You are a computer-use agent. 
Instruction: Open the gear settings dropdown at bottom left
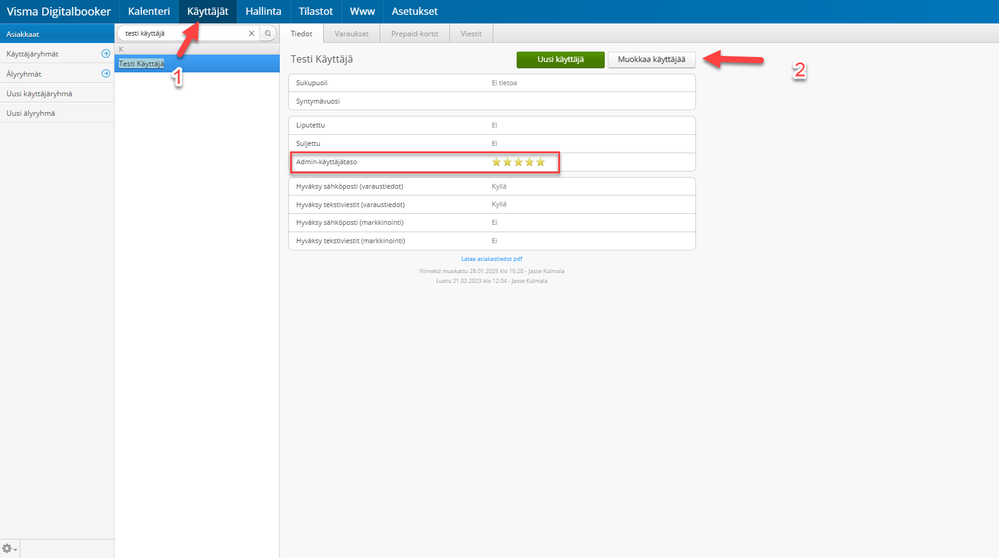(9, 548)
